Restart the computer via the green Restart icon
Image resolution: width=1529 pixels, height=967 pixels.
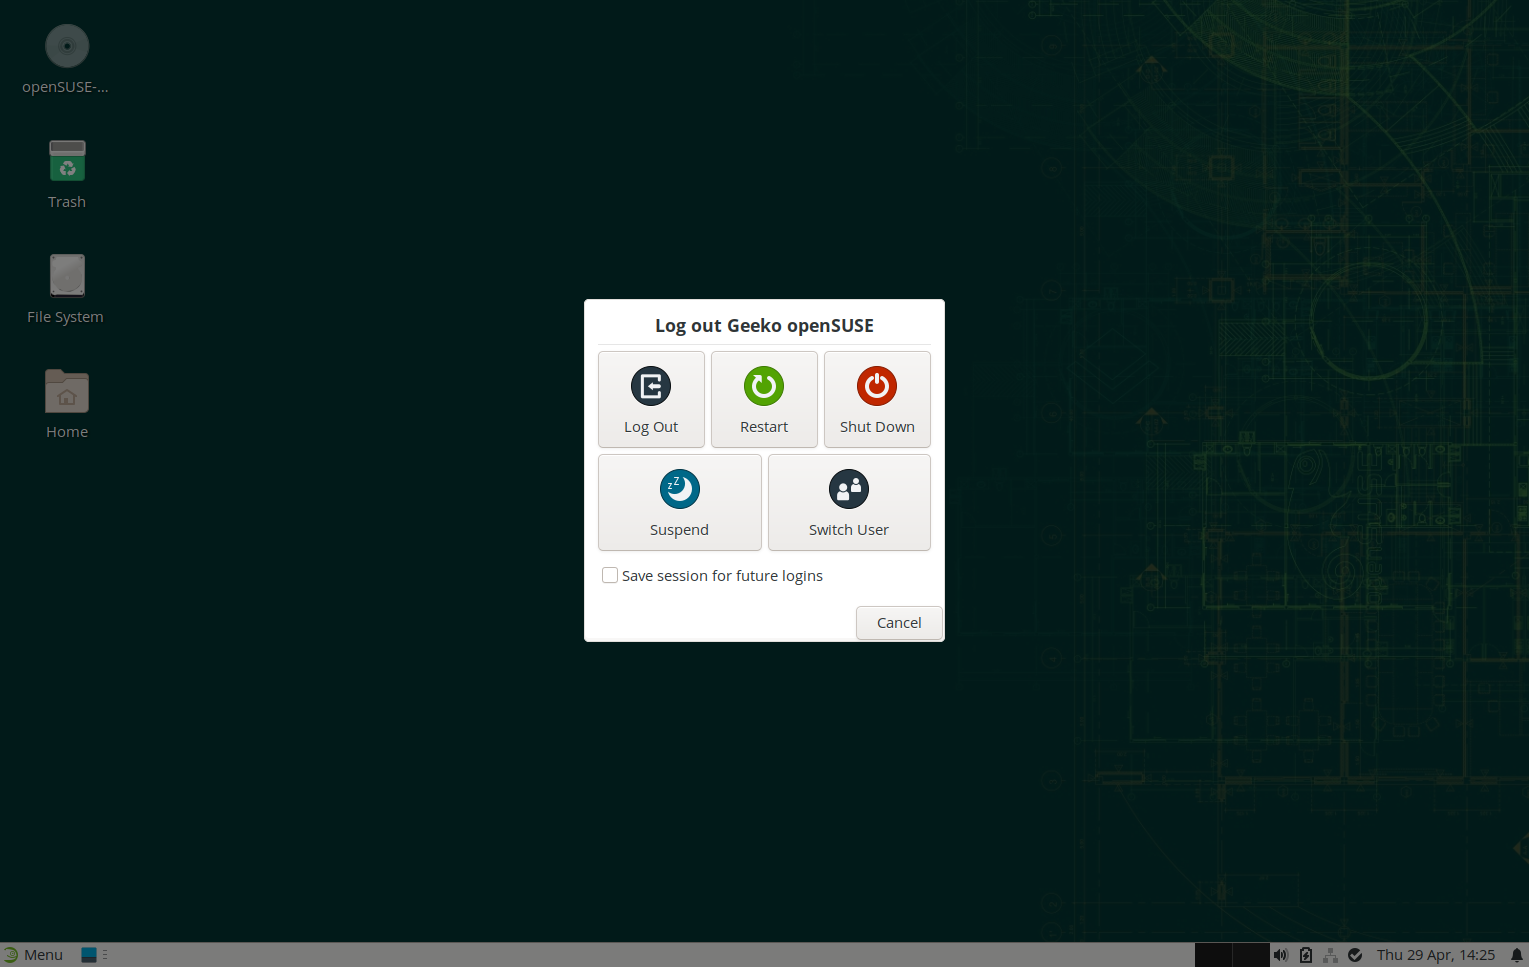(764, 399)
